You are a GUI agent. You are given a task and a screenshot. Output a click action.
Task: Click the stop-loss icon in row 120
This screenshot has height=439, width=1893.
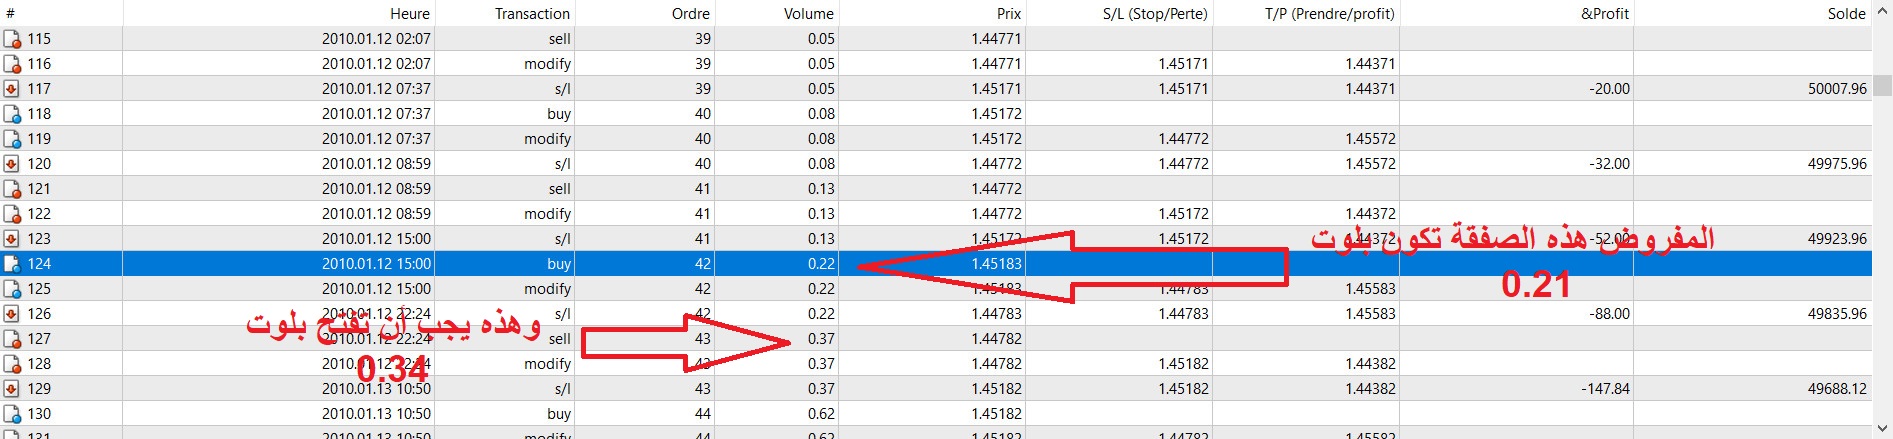tap(12, 164)
